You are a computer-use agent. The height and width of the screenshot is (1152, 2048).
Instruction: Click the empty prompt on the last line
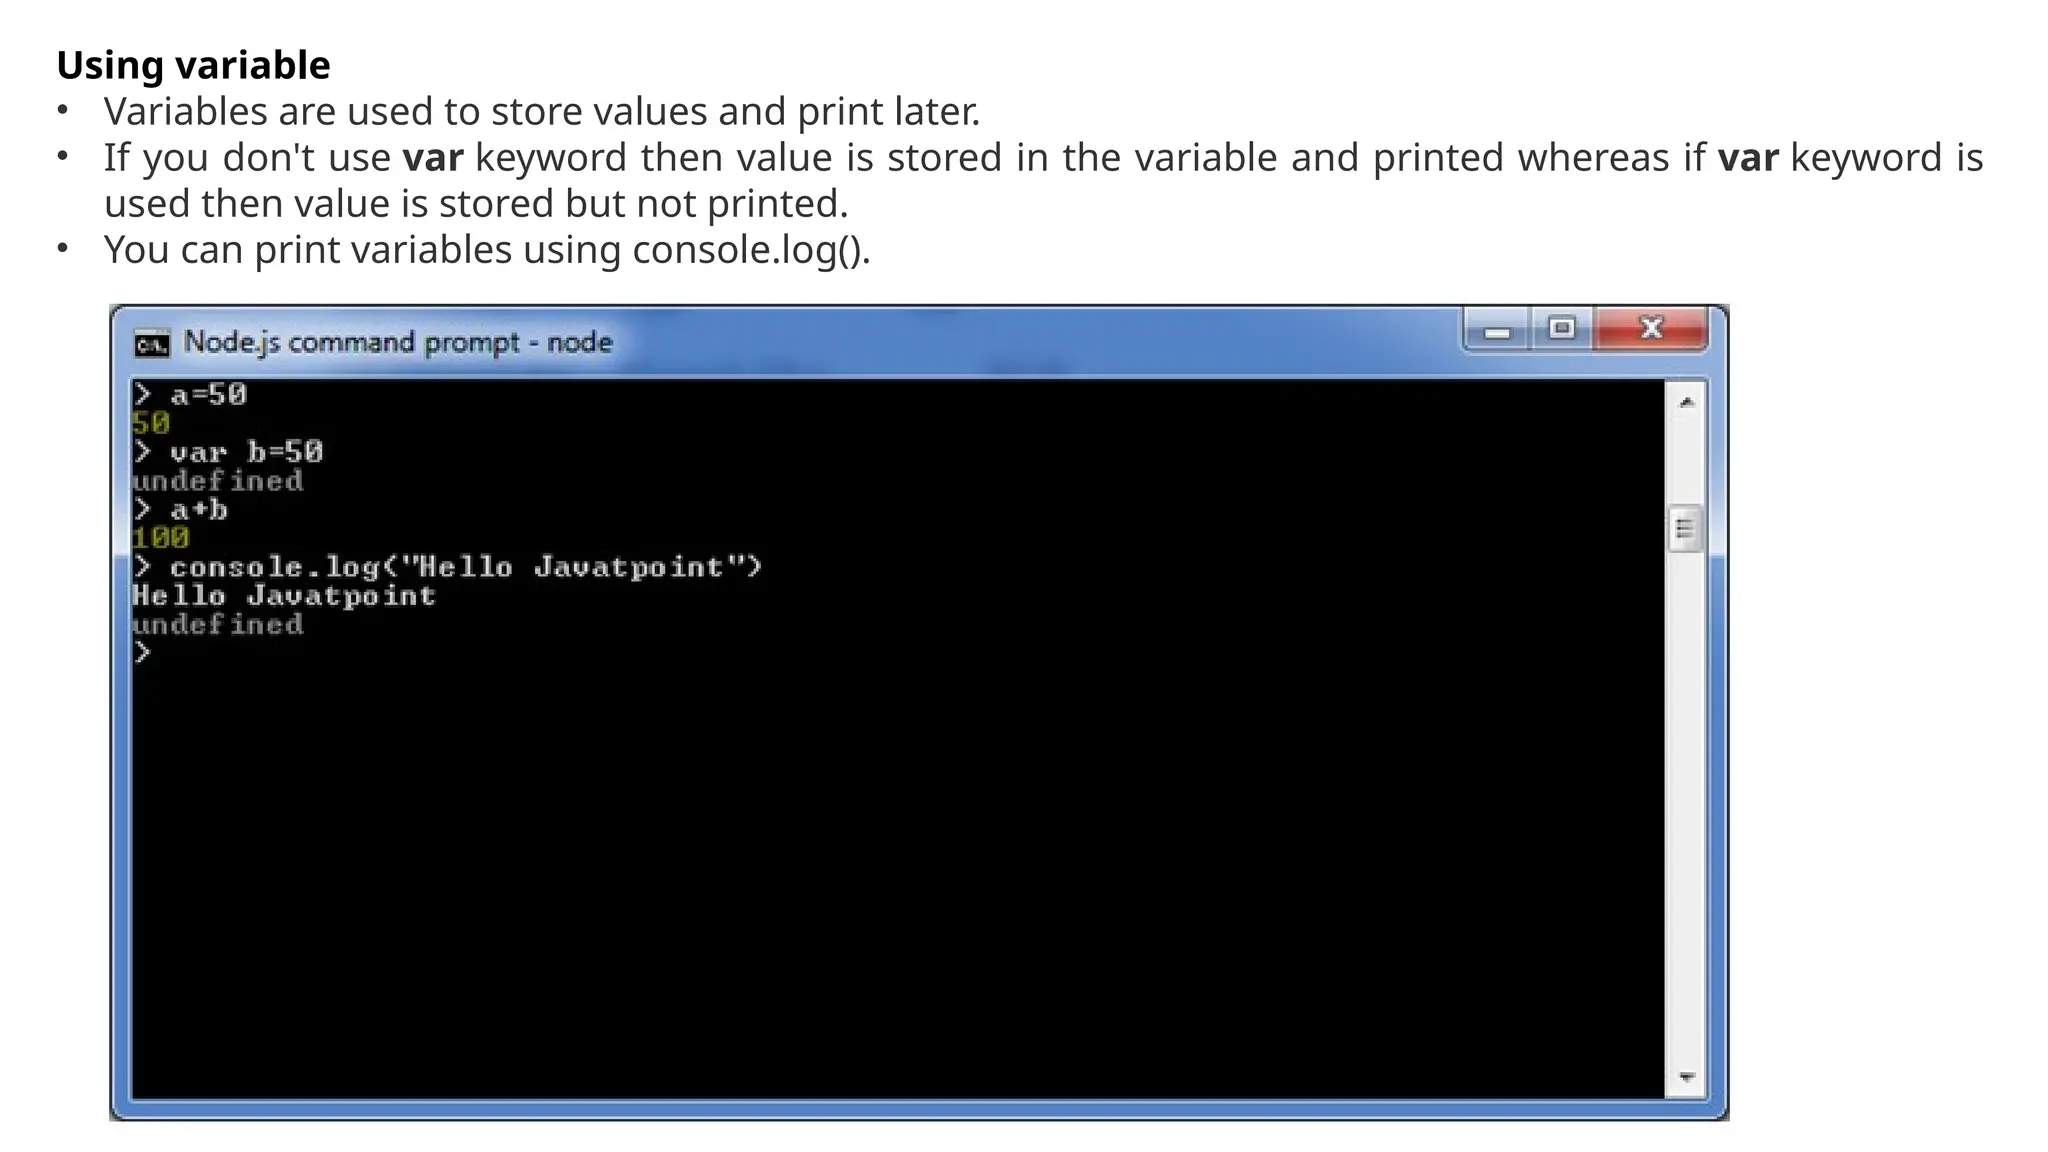(142, 653)
